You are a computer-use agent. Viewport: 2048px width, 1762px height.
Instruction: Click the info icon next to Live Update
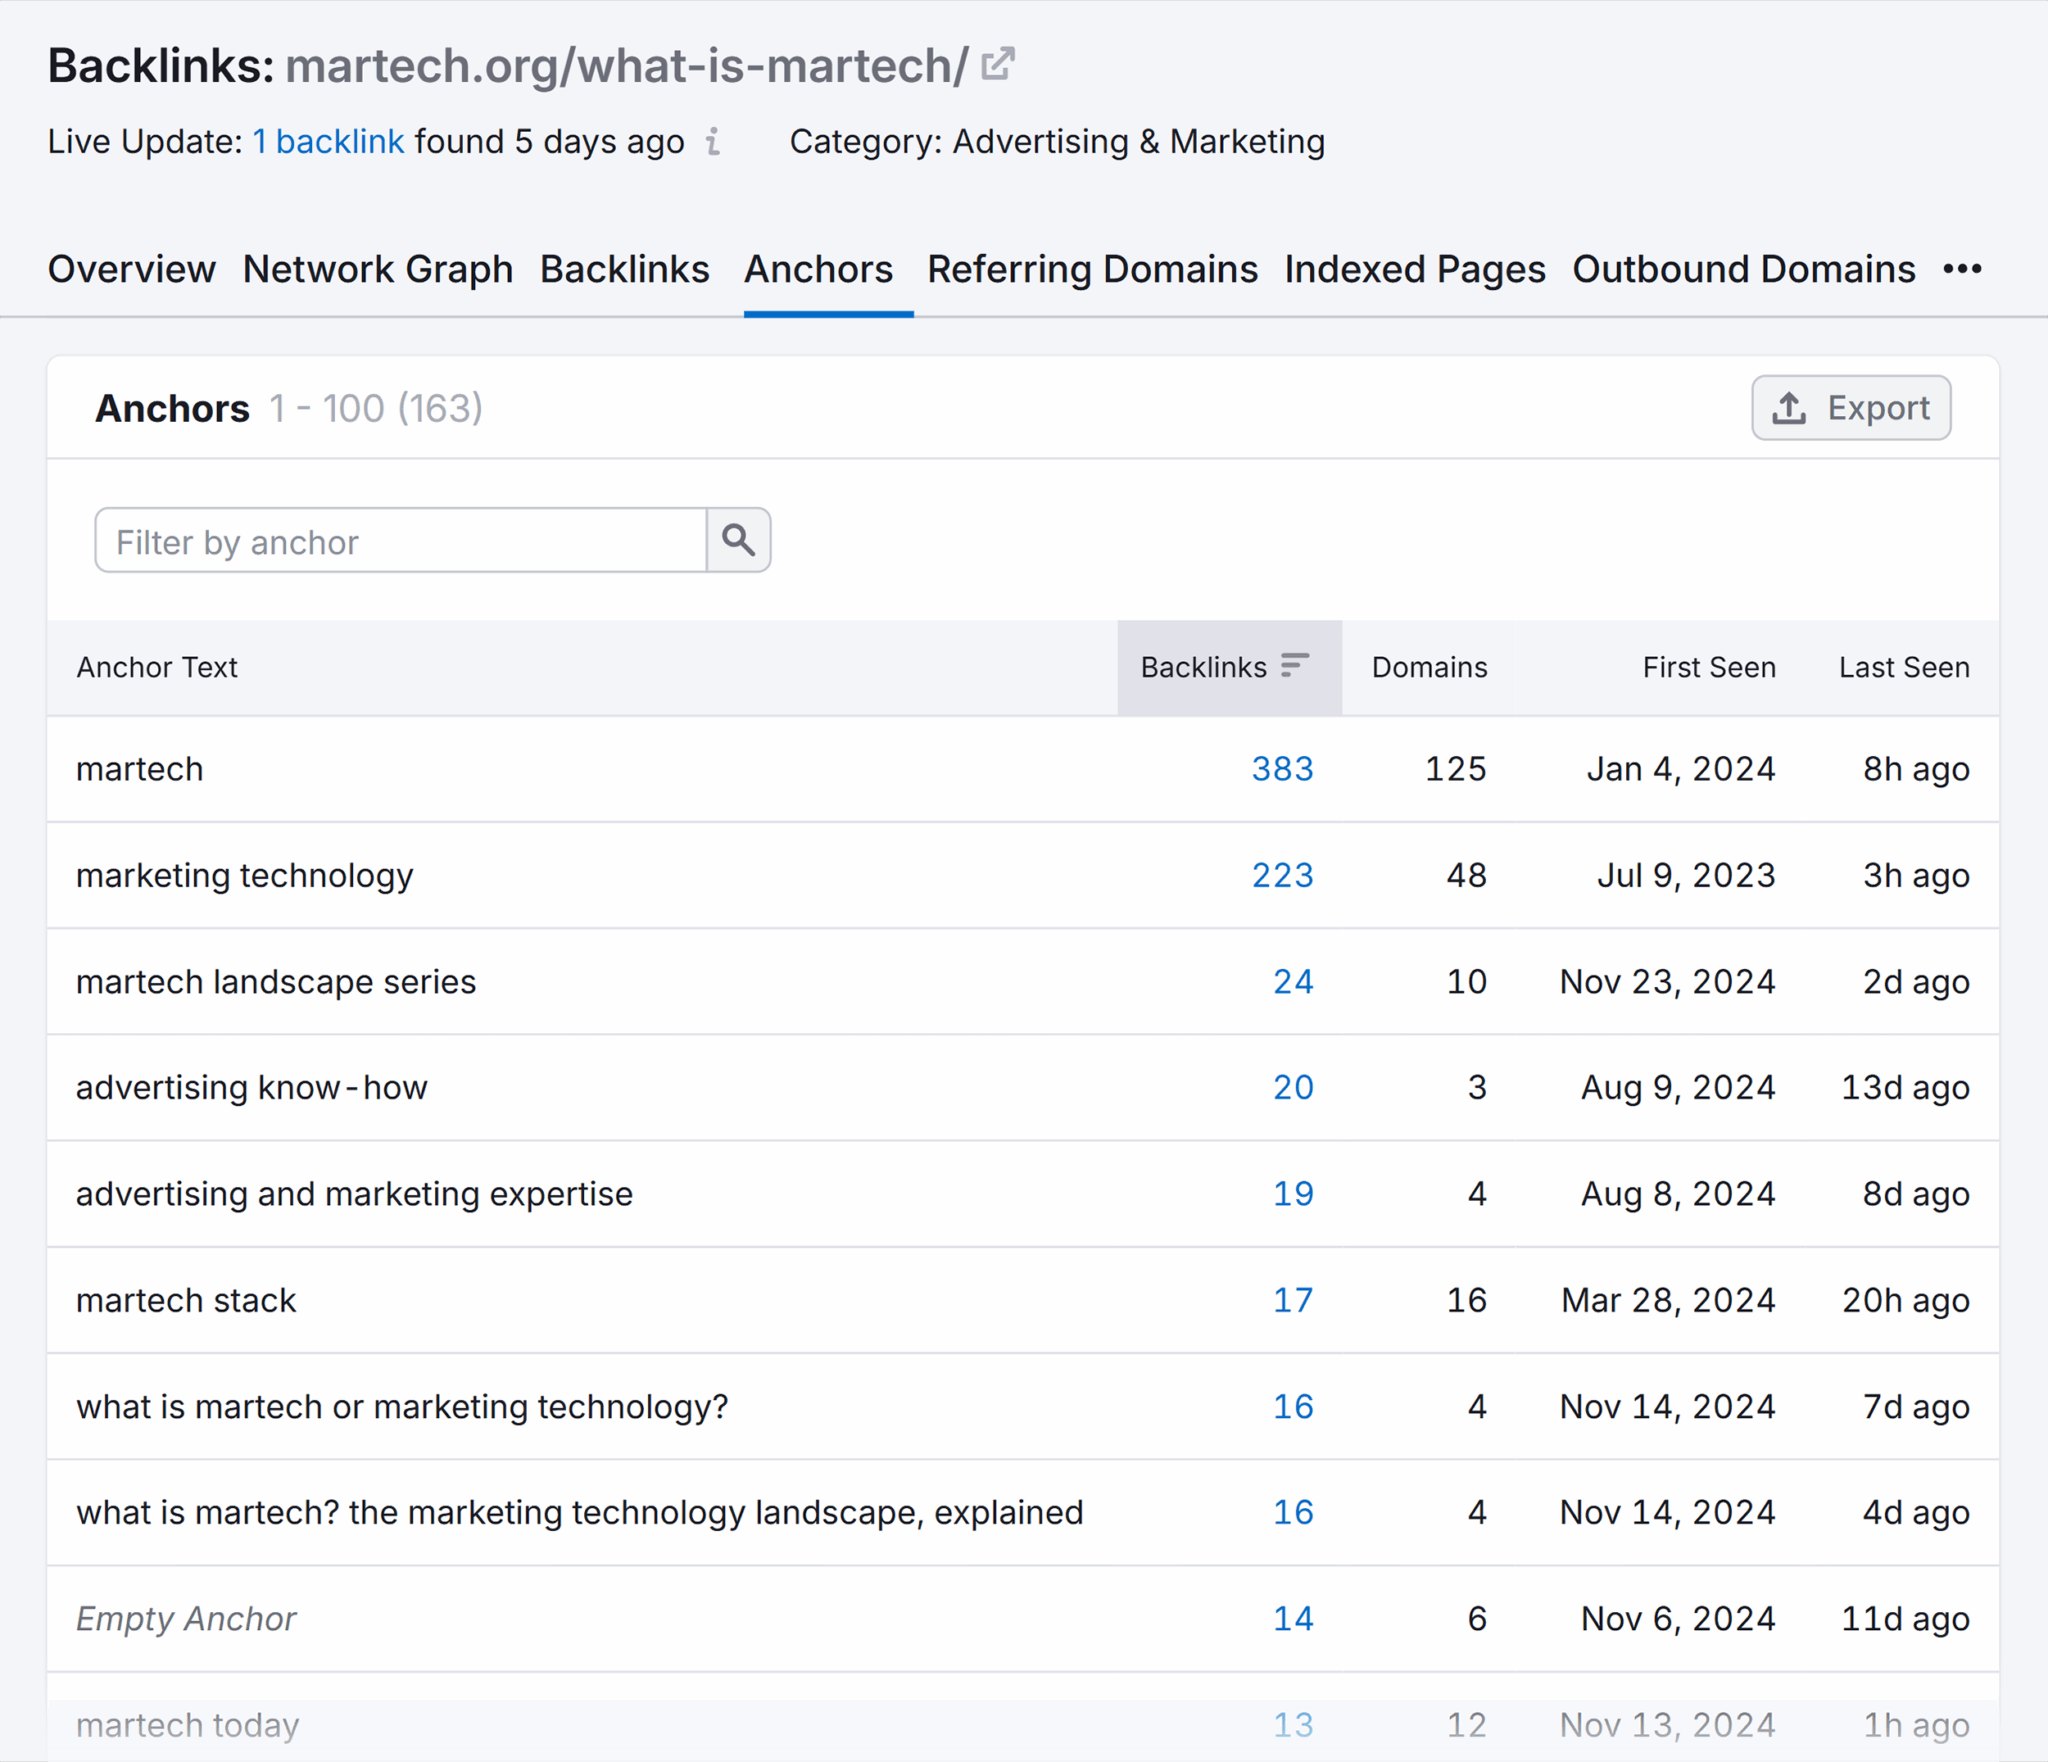[x=713, y=143]
